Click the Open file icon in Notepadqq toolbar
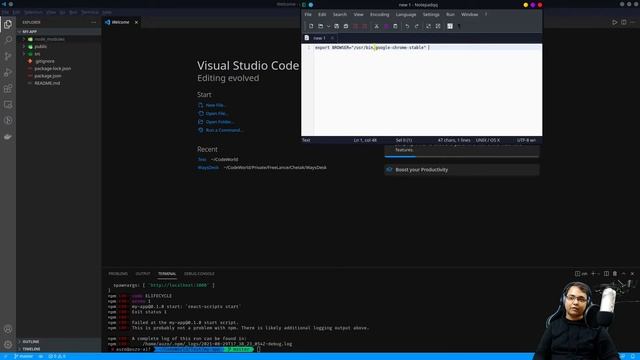Viewport: 640px width, 360px height. tap(320, 26)
